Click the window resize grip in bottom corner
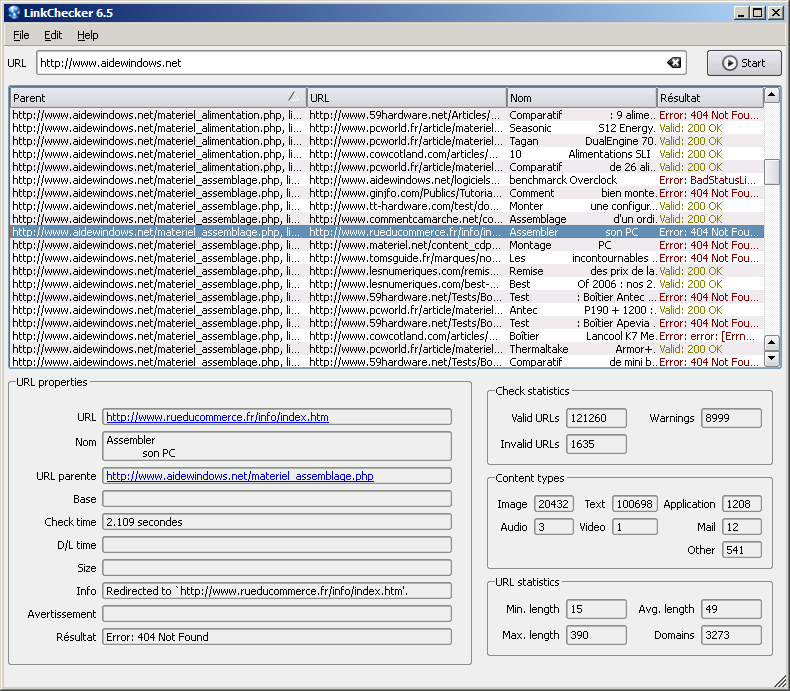 click(x=781, y=682)
